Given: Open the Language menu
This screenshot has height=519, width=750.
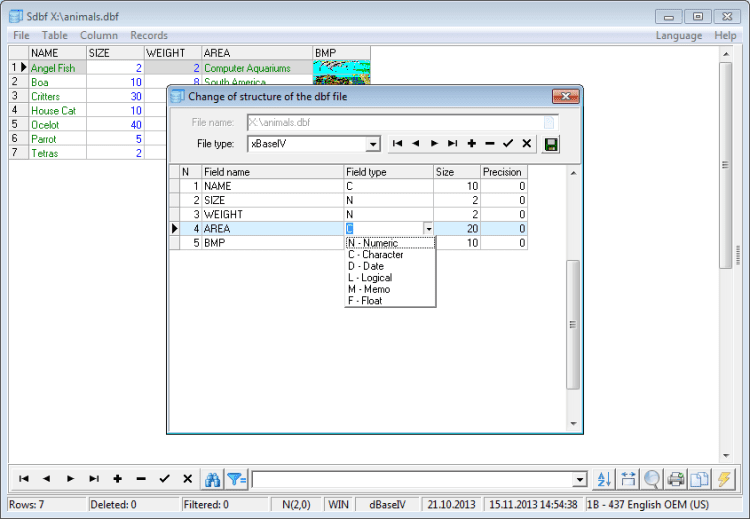Looking at the screenshot, I should [678, 35].
